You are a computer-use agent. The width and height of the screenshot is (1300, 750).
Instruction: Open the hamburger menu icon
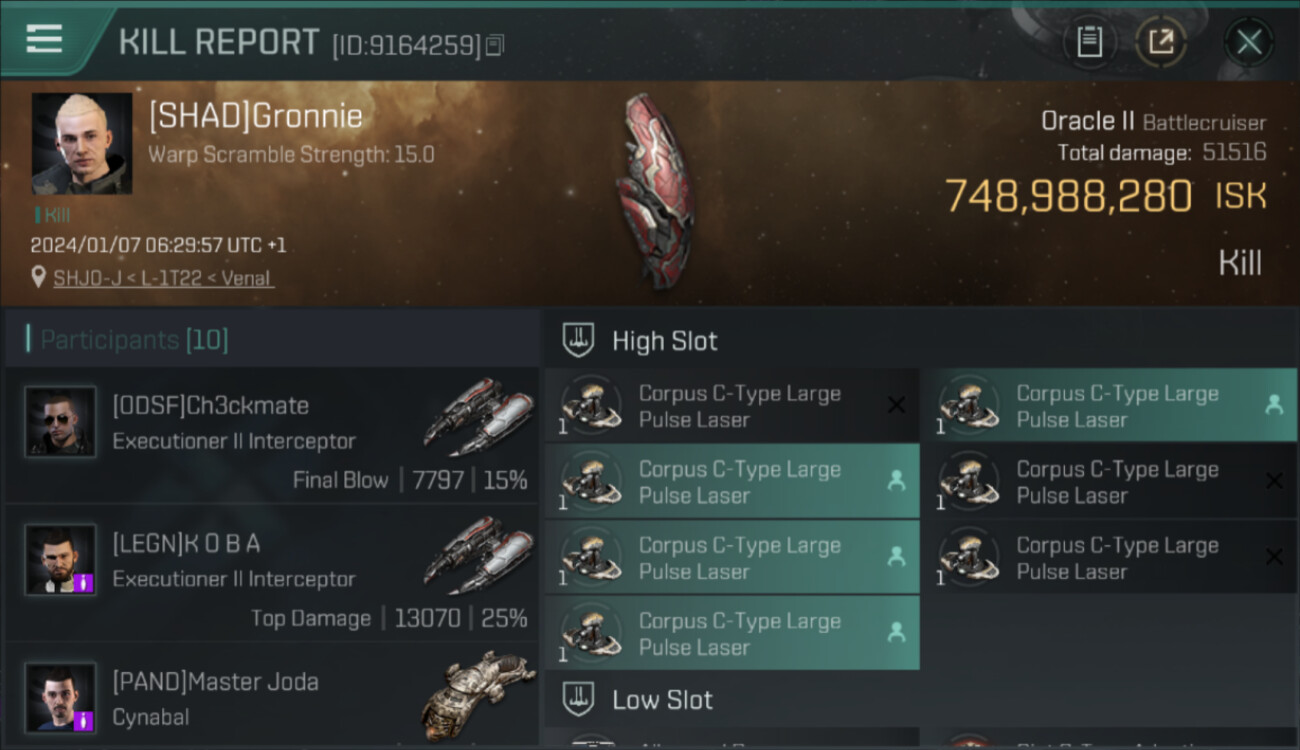(x=44, y=39)
